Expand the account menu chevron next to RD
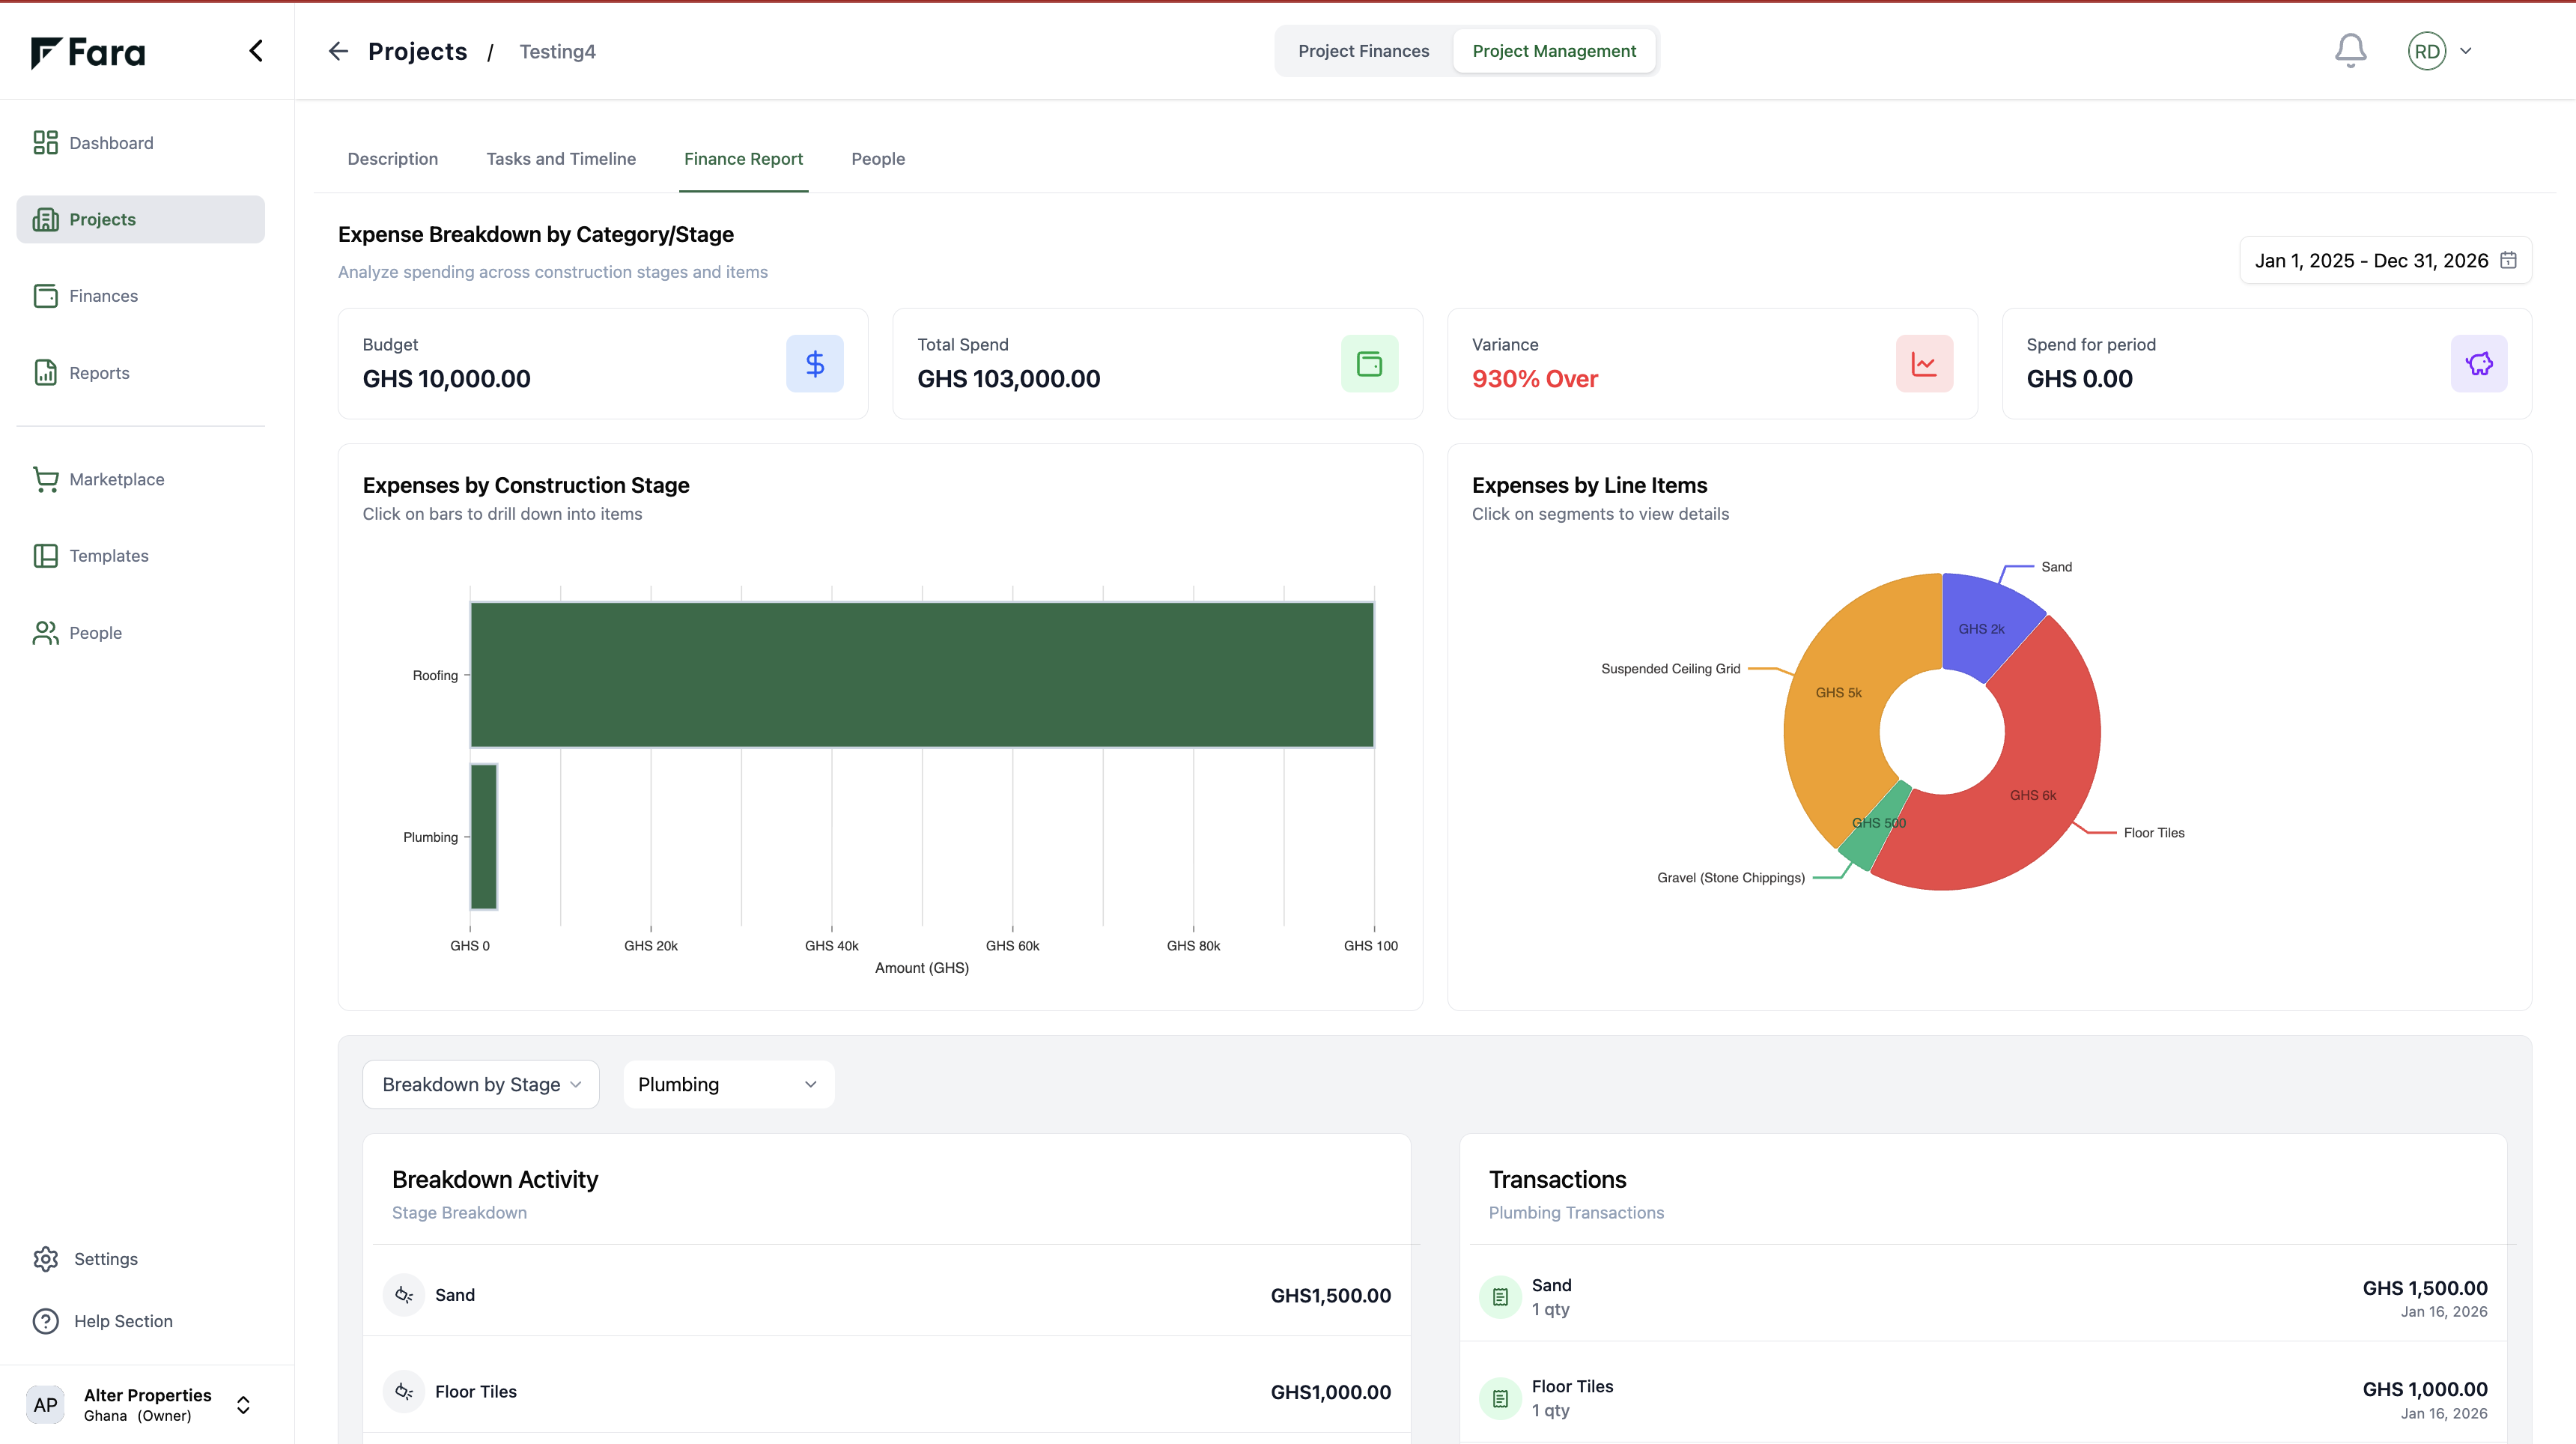 (x=2466, y=51)
